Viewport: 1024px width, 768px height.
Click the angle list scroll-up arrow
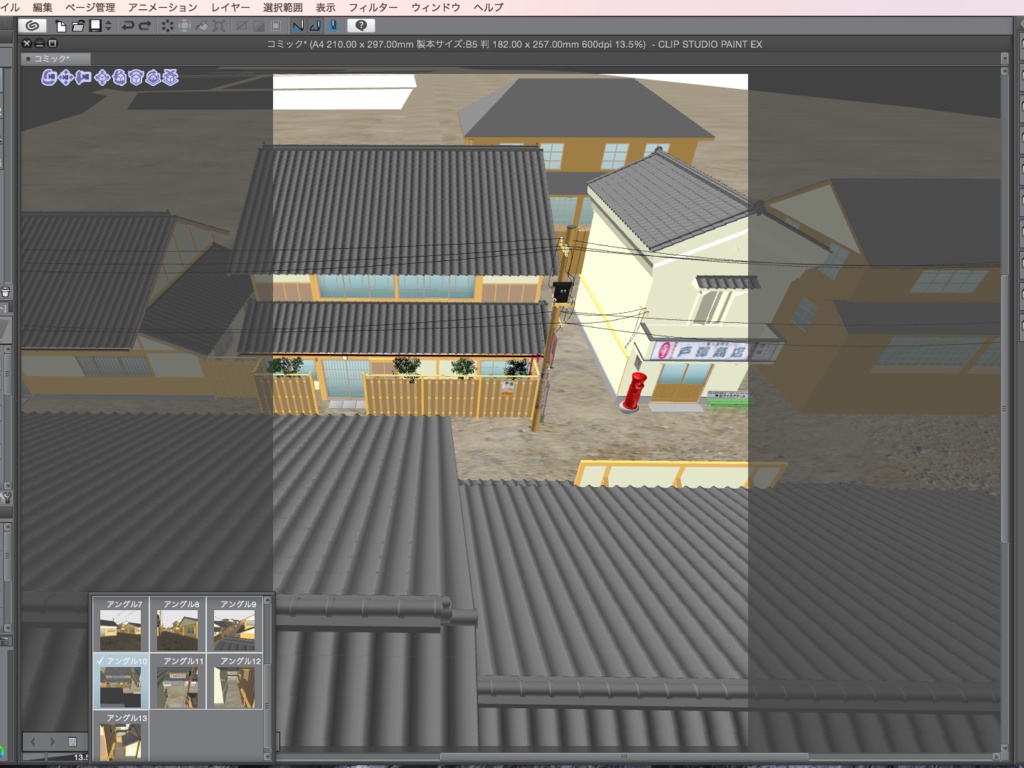267,601
